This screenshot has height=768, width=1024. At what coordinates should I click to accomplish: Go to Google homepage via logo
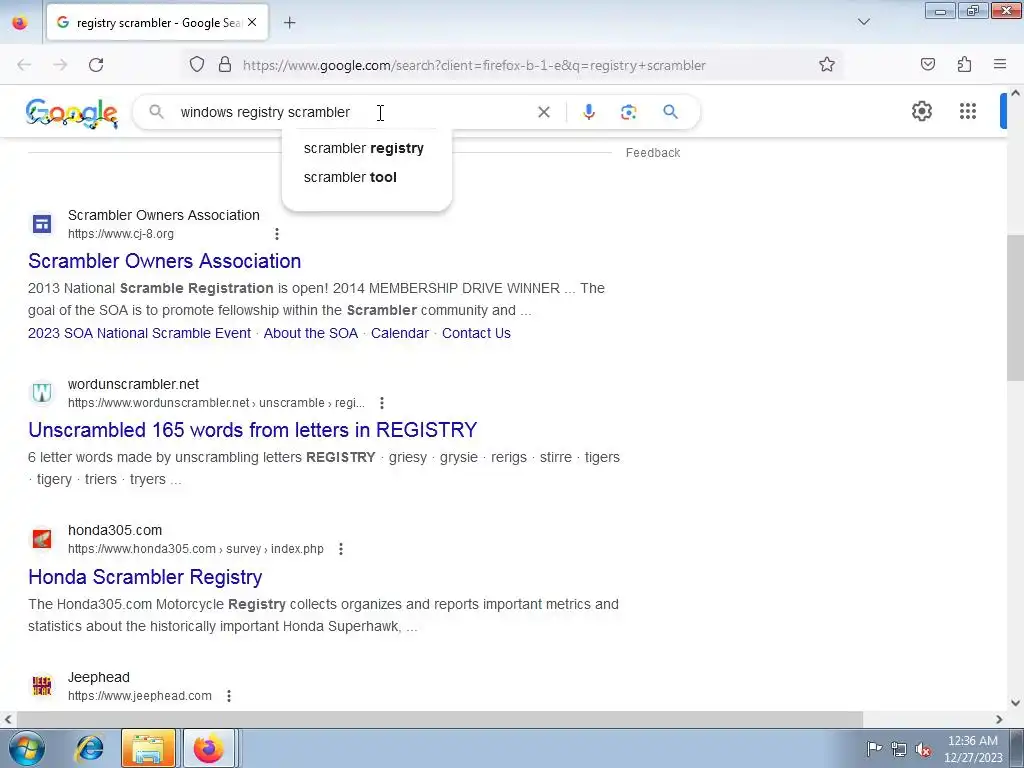(x=72, y=113)
